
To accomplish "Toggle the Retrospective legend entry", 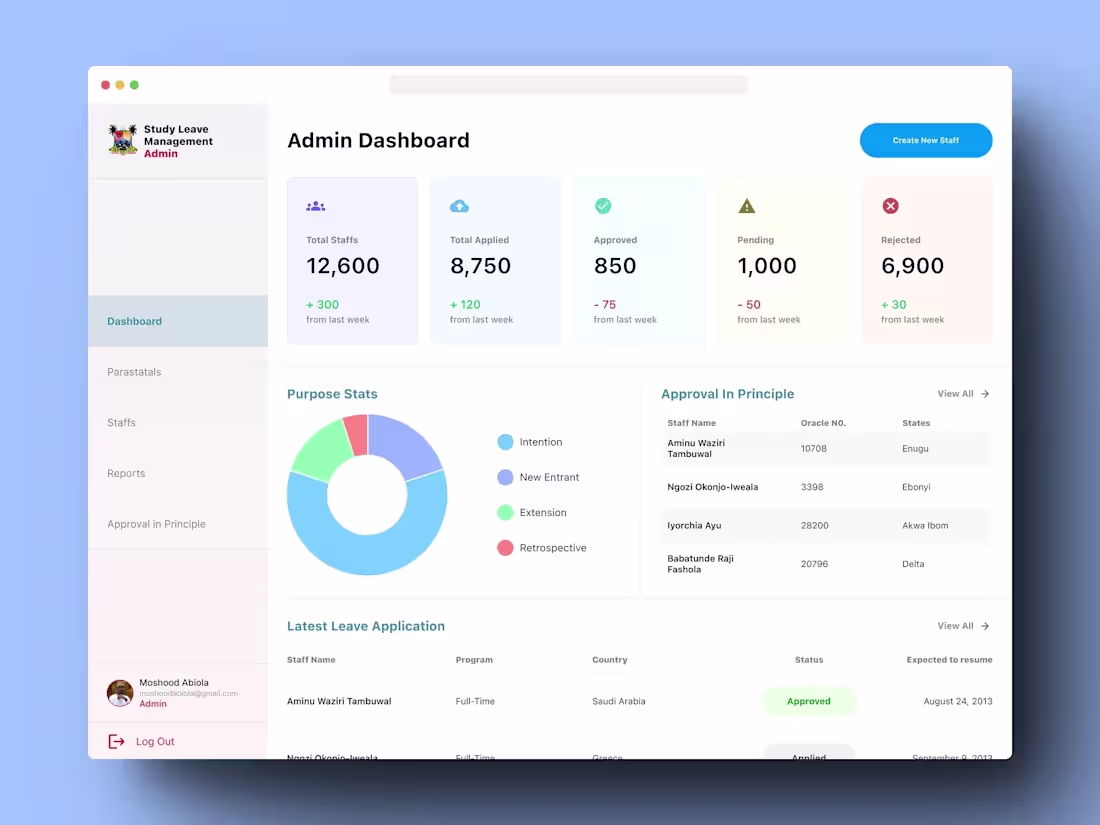I will pyautogui.click(x=542, y=547).
